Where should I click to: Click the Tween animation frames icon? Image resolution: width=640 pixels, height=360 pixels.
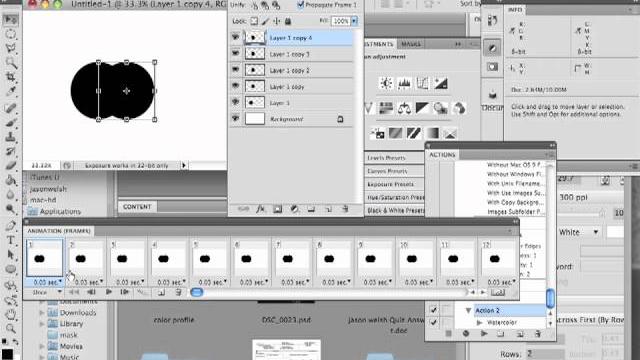(142, 292)
